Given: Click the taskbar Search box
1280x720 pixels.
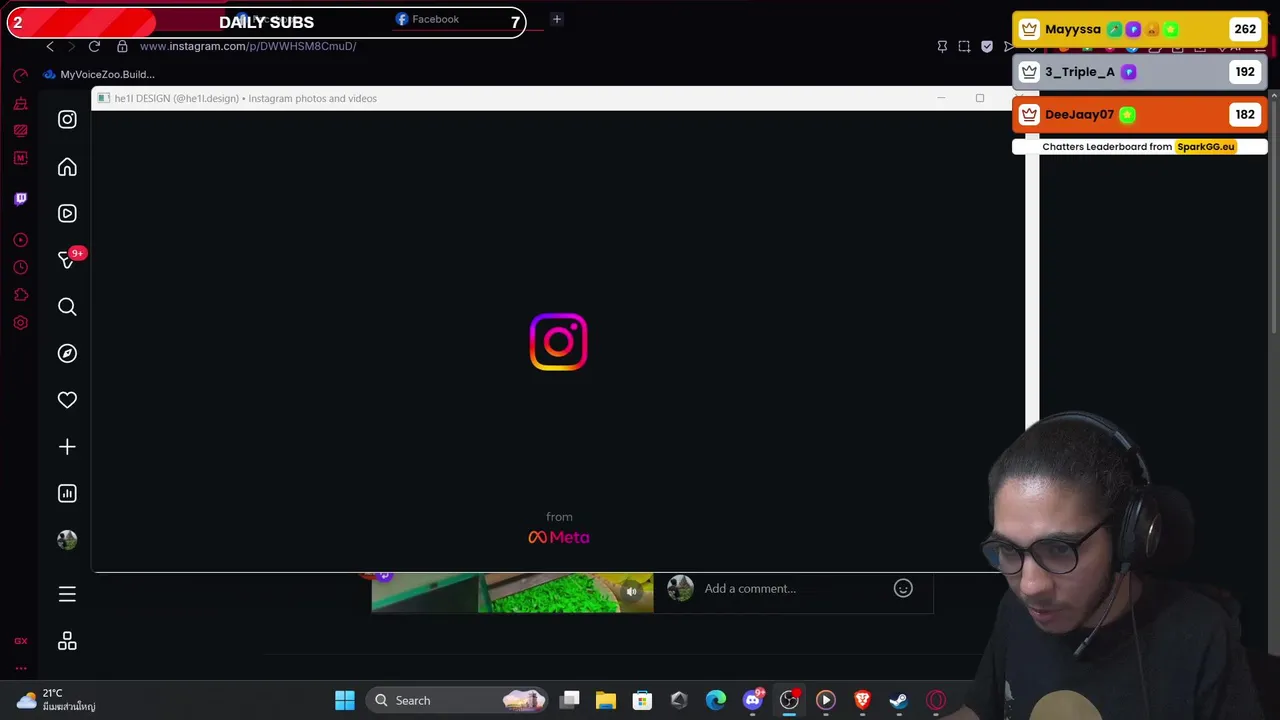Looking at the screenshot, I should click(x=457, y=700).
